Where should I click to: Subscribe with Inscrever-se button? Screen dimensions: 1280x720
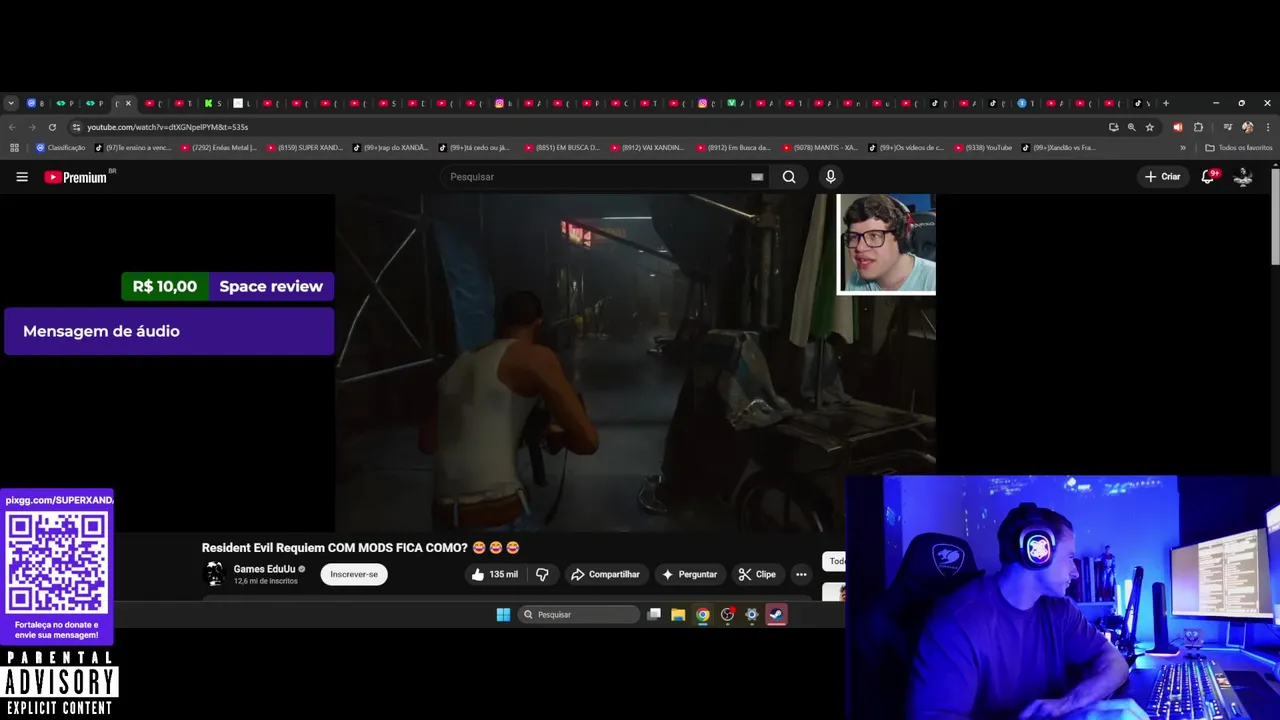pyautogui.click(x=354, y=574)
